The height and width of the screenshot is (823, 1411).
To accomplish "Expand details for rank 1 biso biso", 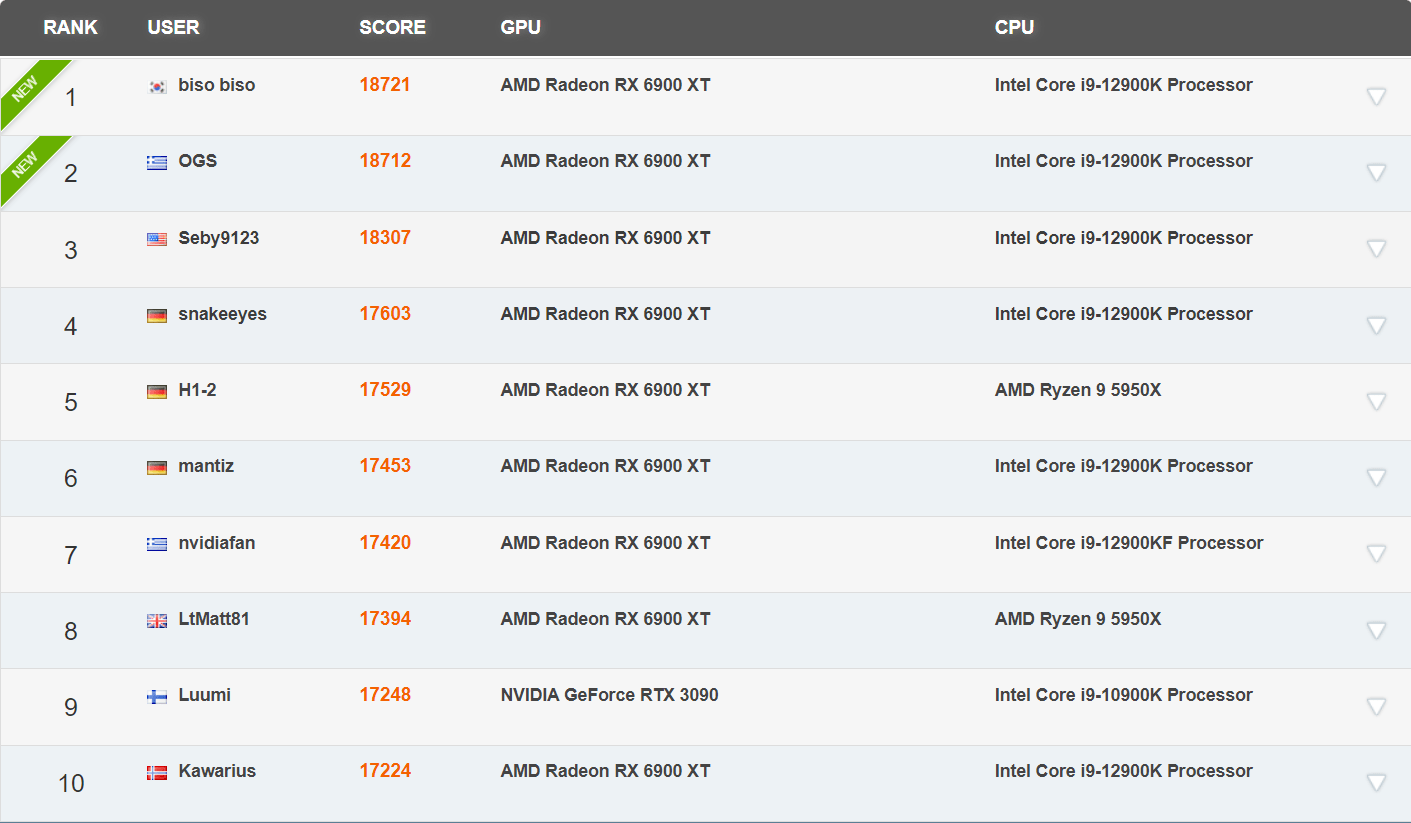I will (1378, 95).
